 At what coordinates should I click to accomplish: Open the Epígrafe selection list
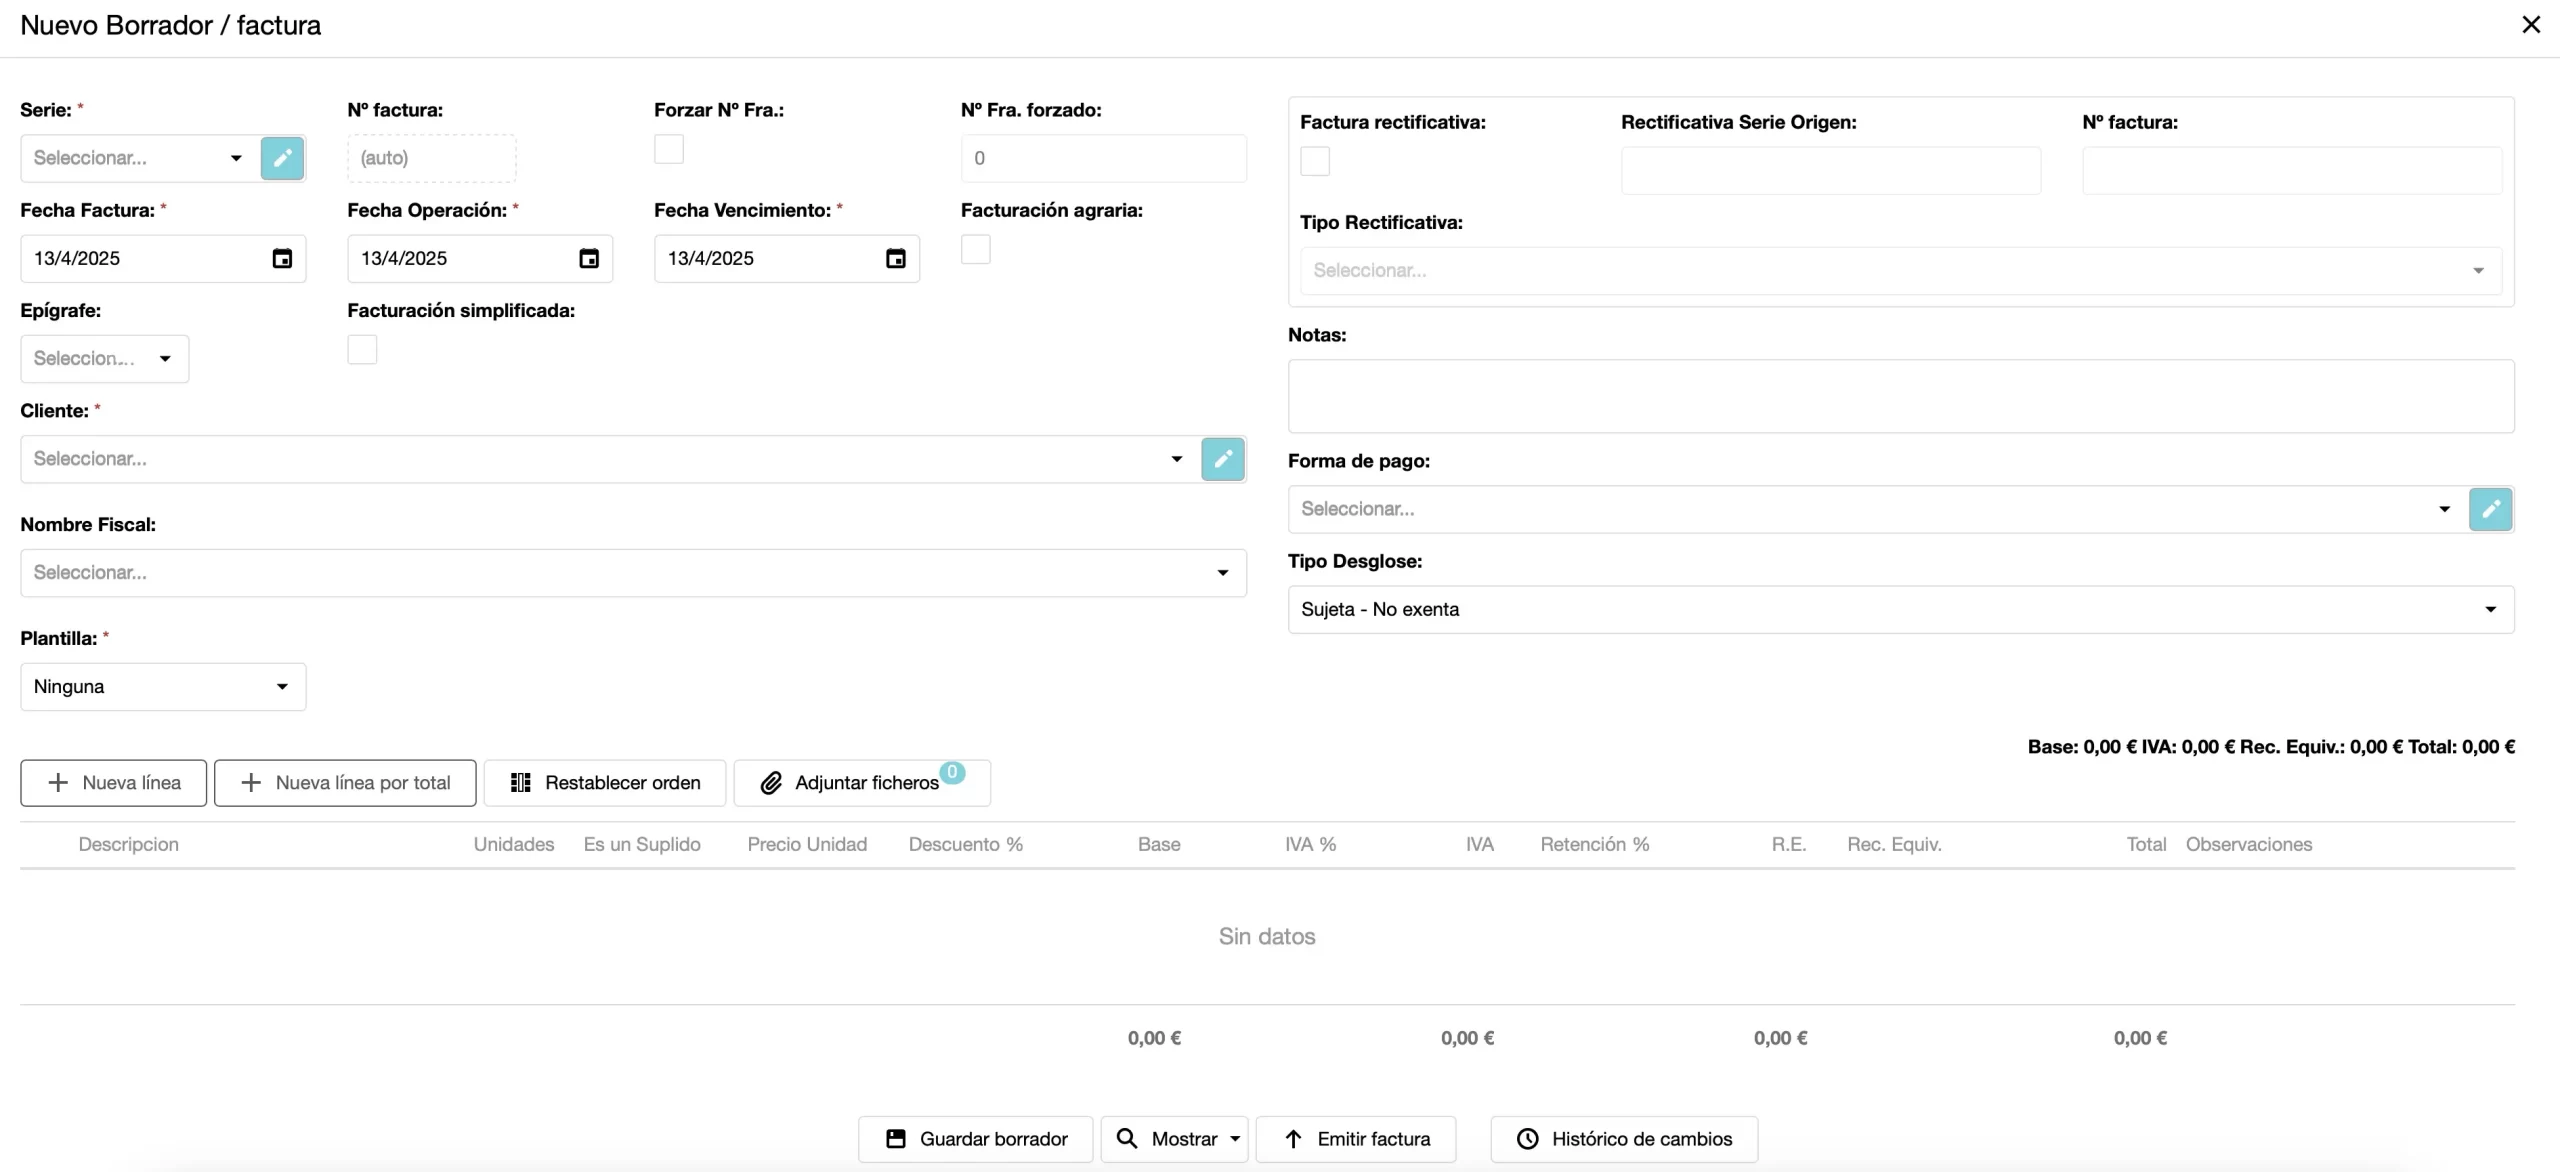[x=104, y=359]
